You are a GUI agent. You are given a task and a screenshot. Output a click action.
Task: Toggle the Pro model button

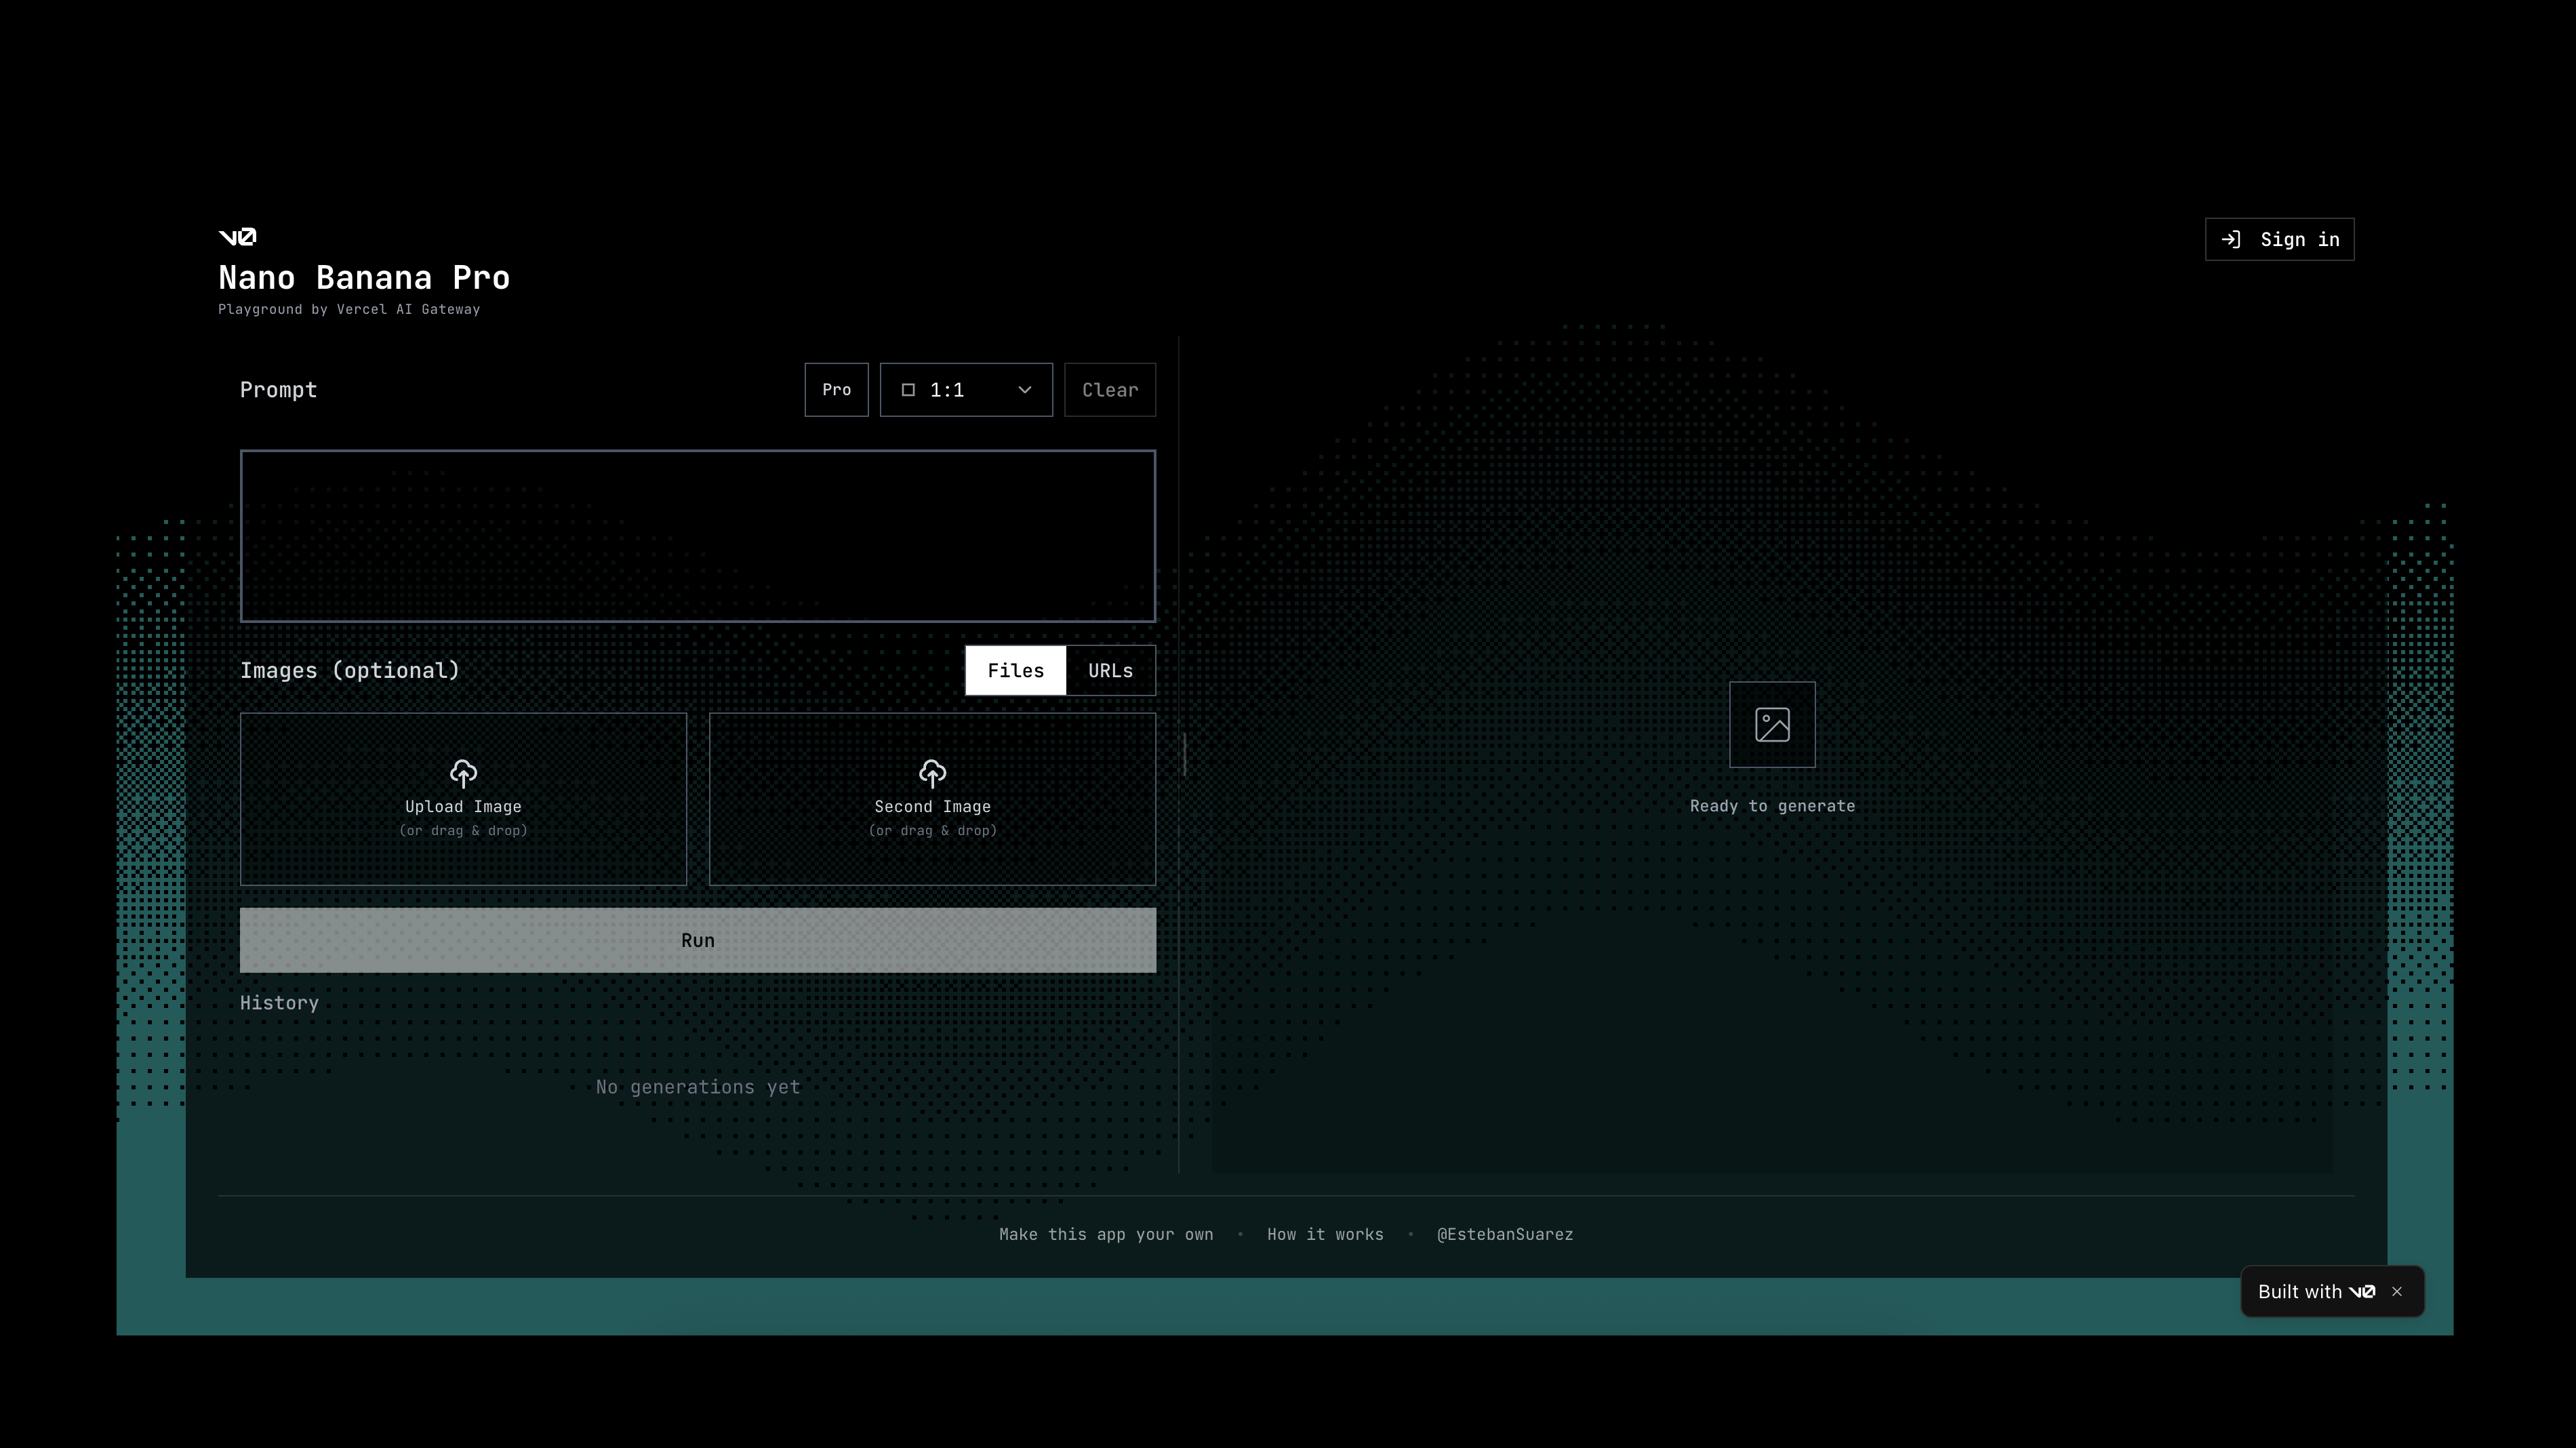click(x=836, y=390)
